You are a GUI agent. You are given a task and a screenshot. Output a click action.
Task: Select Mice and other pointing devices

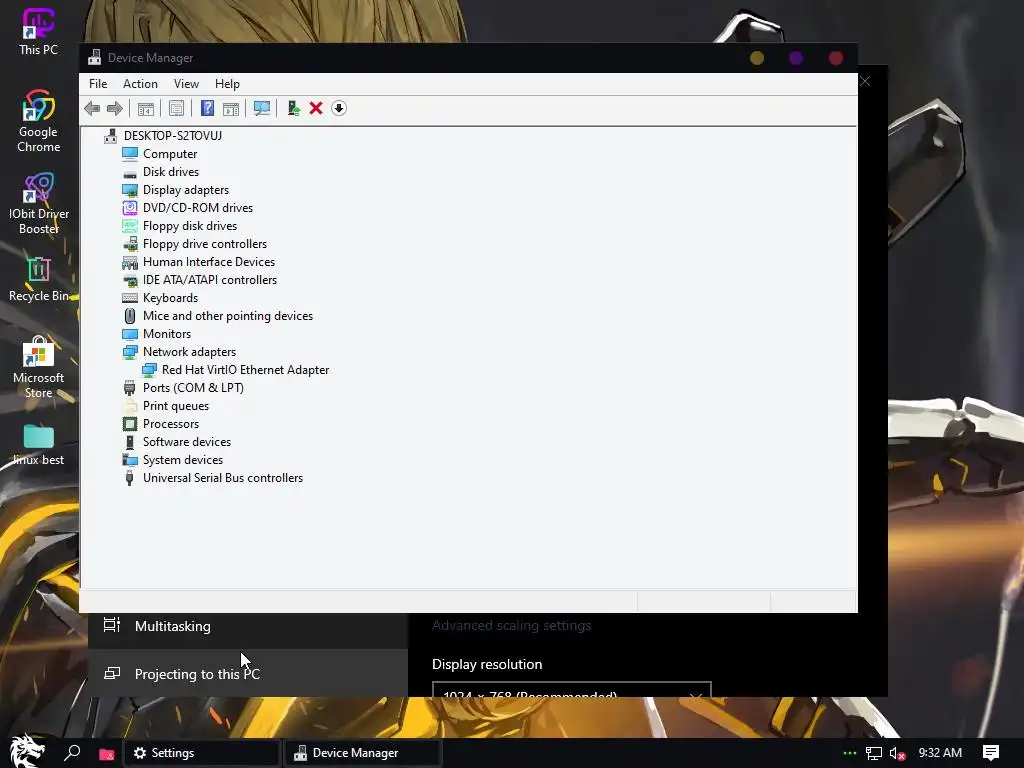tap(228, 316)
